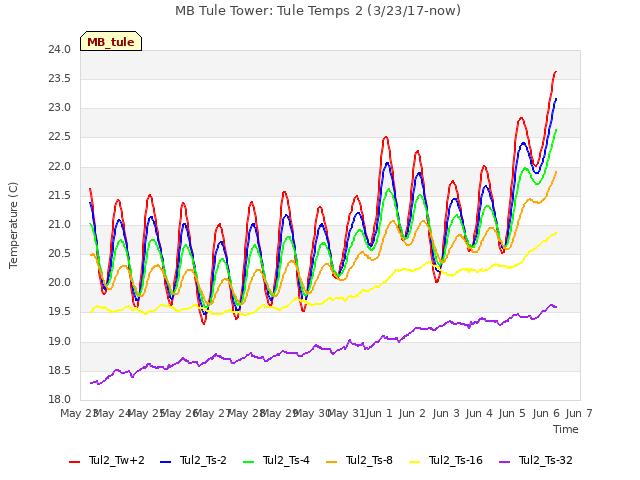Click the MB_tule annotation box
The width and height of the screenshot is (640, 480).
pyautogui.click(x=111, y=41)
